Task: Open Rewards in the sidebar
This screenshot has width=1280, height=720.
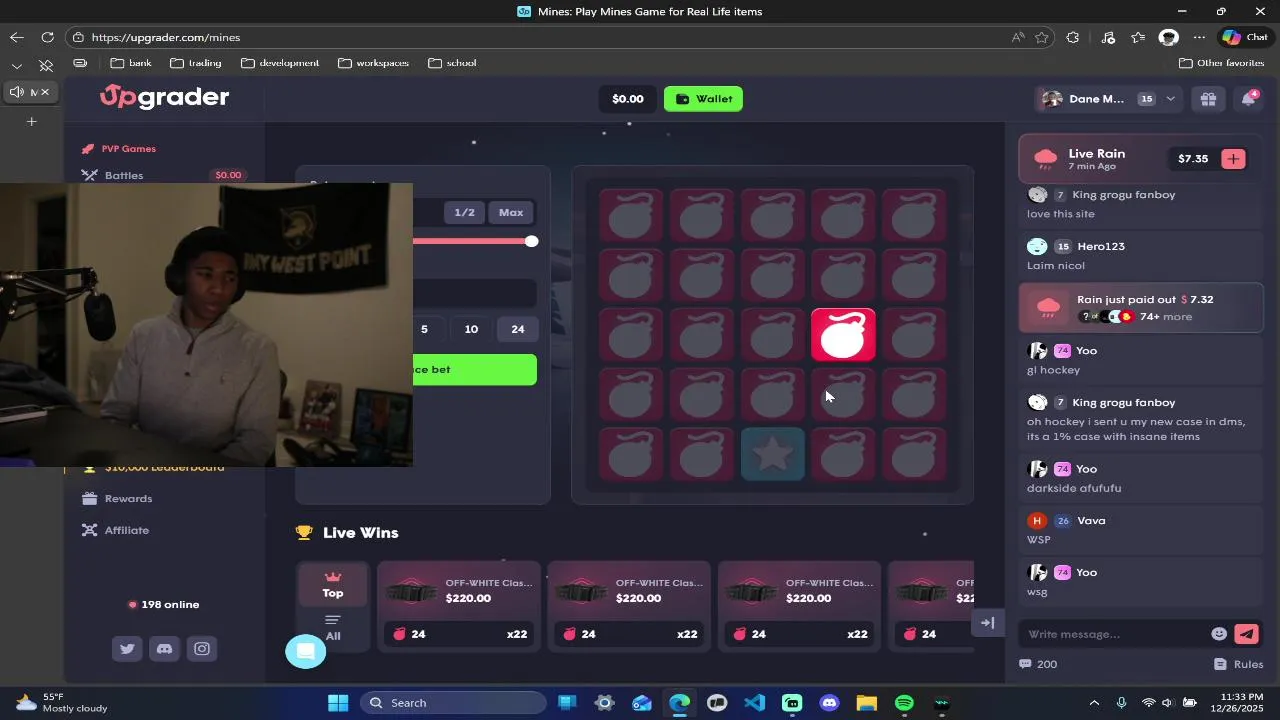Action: coord(128,498)
